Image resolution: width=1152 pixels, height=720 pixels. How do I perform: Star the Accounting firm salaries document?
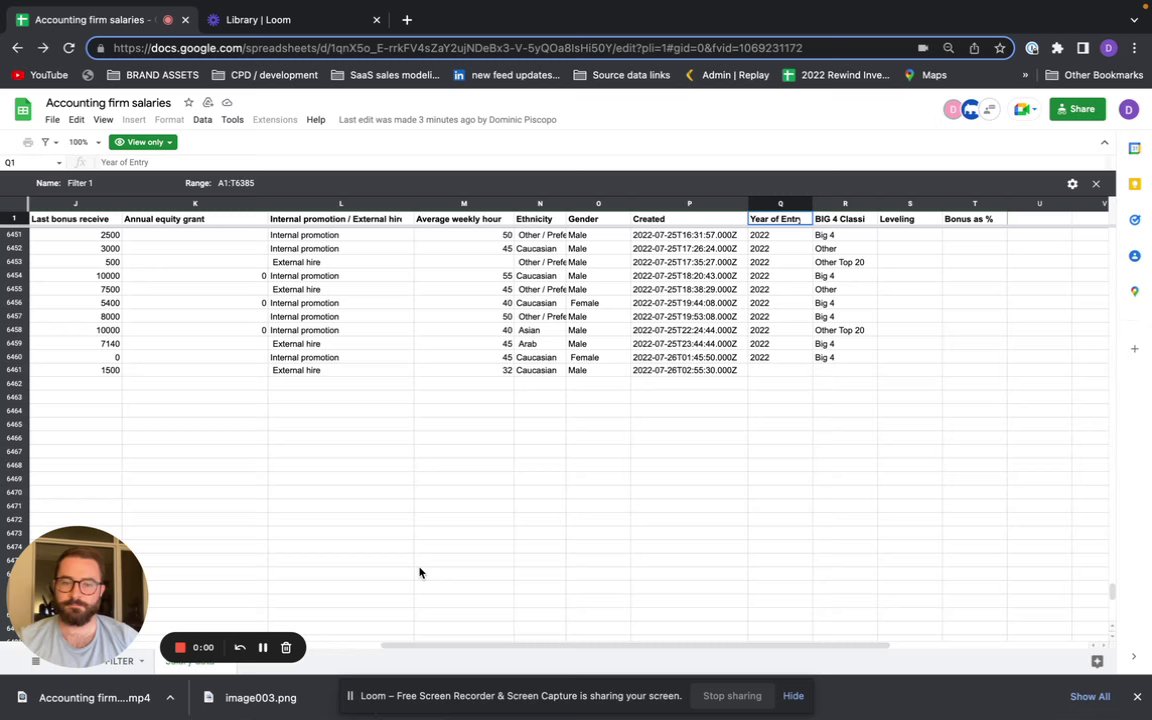click(189, 103)
